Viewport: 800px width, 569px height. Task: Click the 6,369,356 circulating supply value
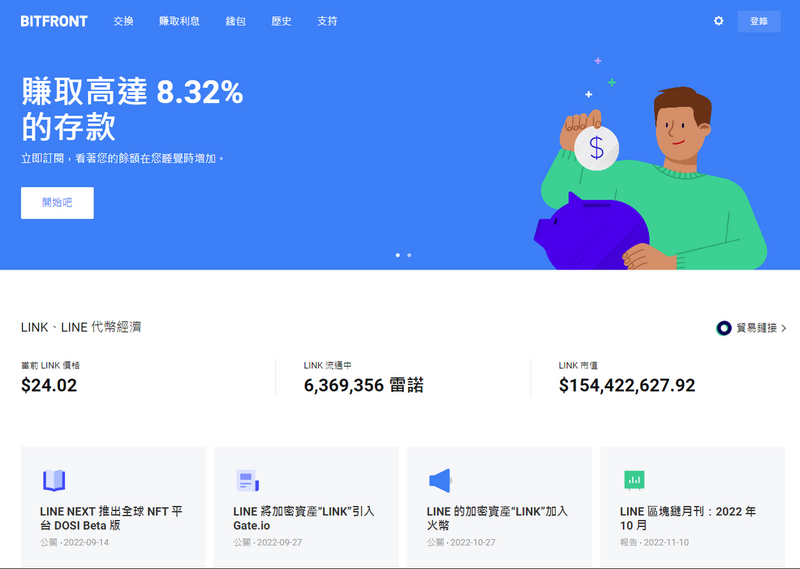tap(364, 385)
